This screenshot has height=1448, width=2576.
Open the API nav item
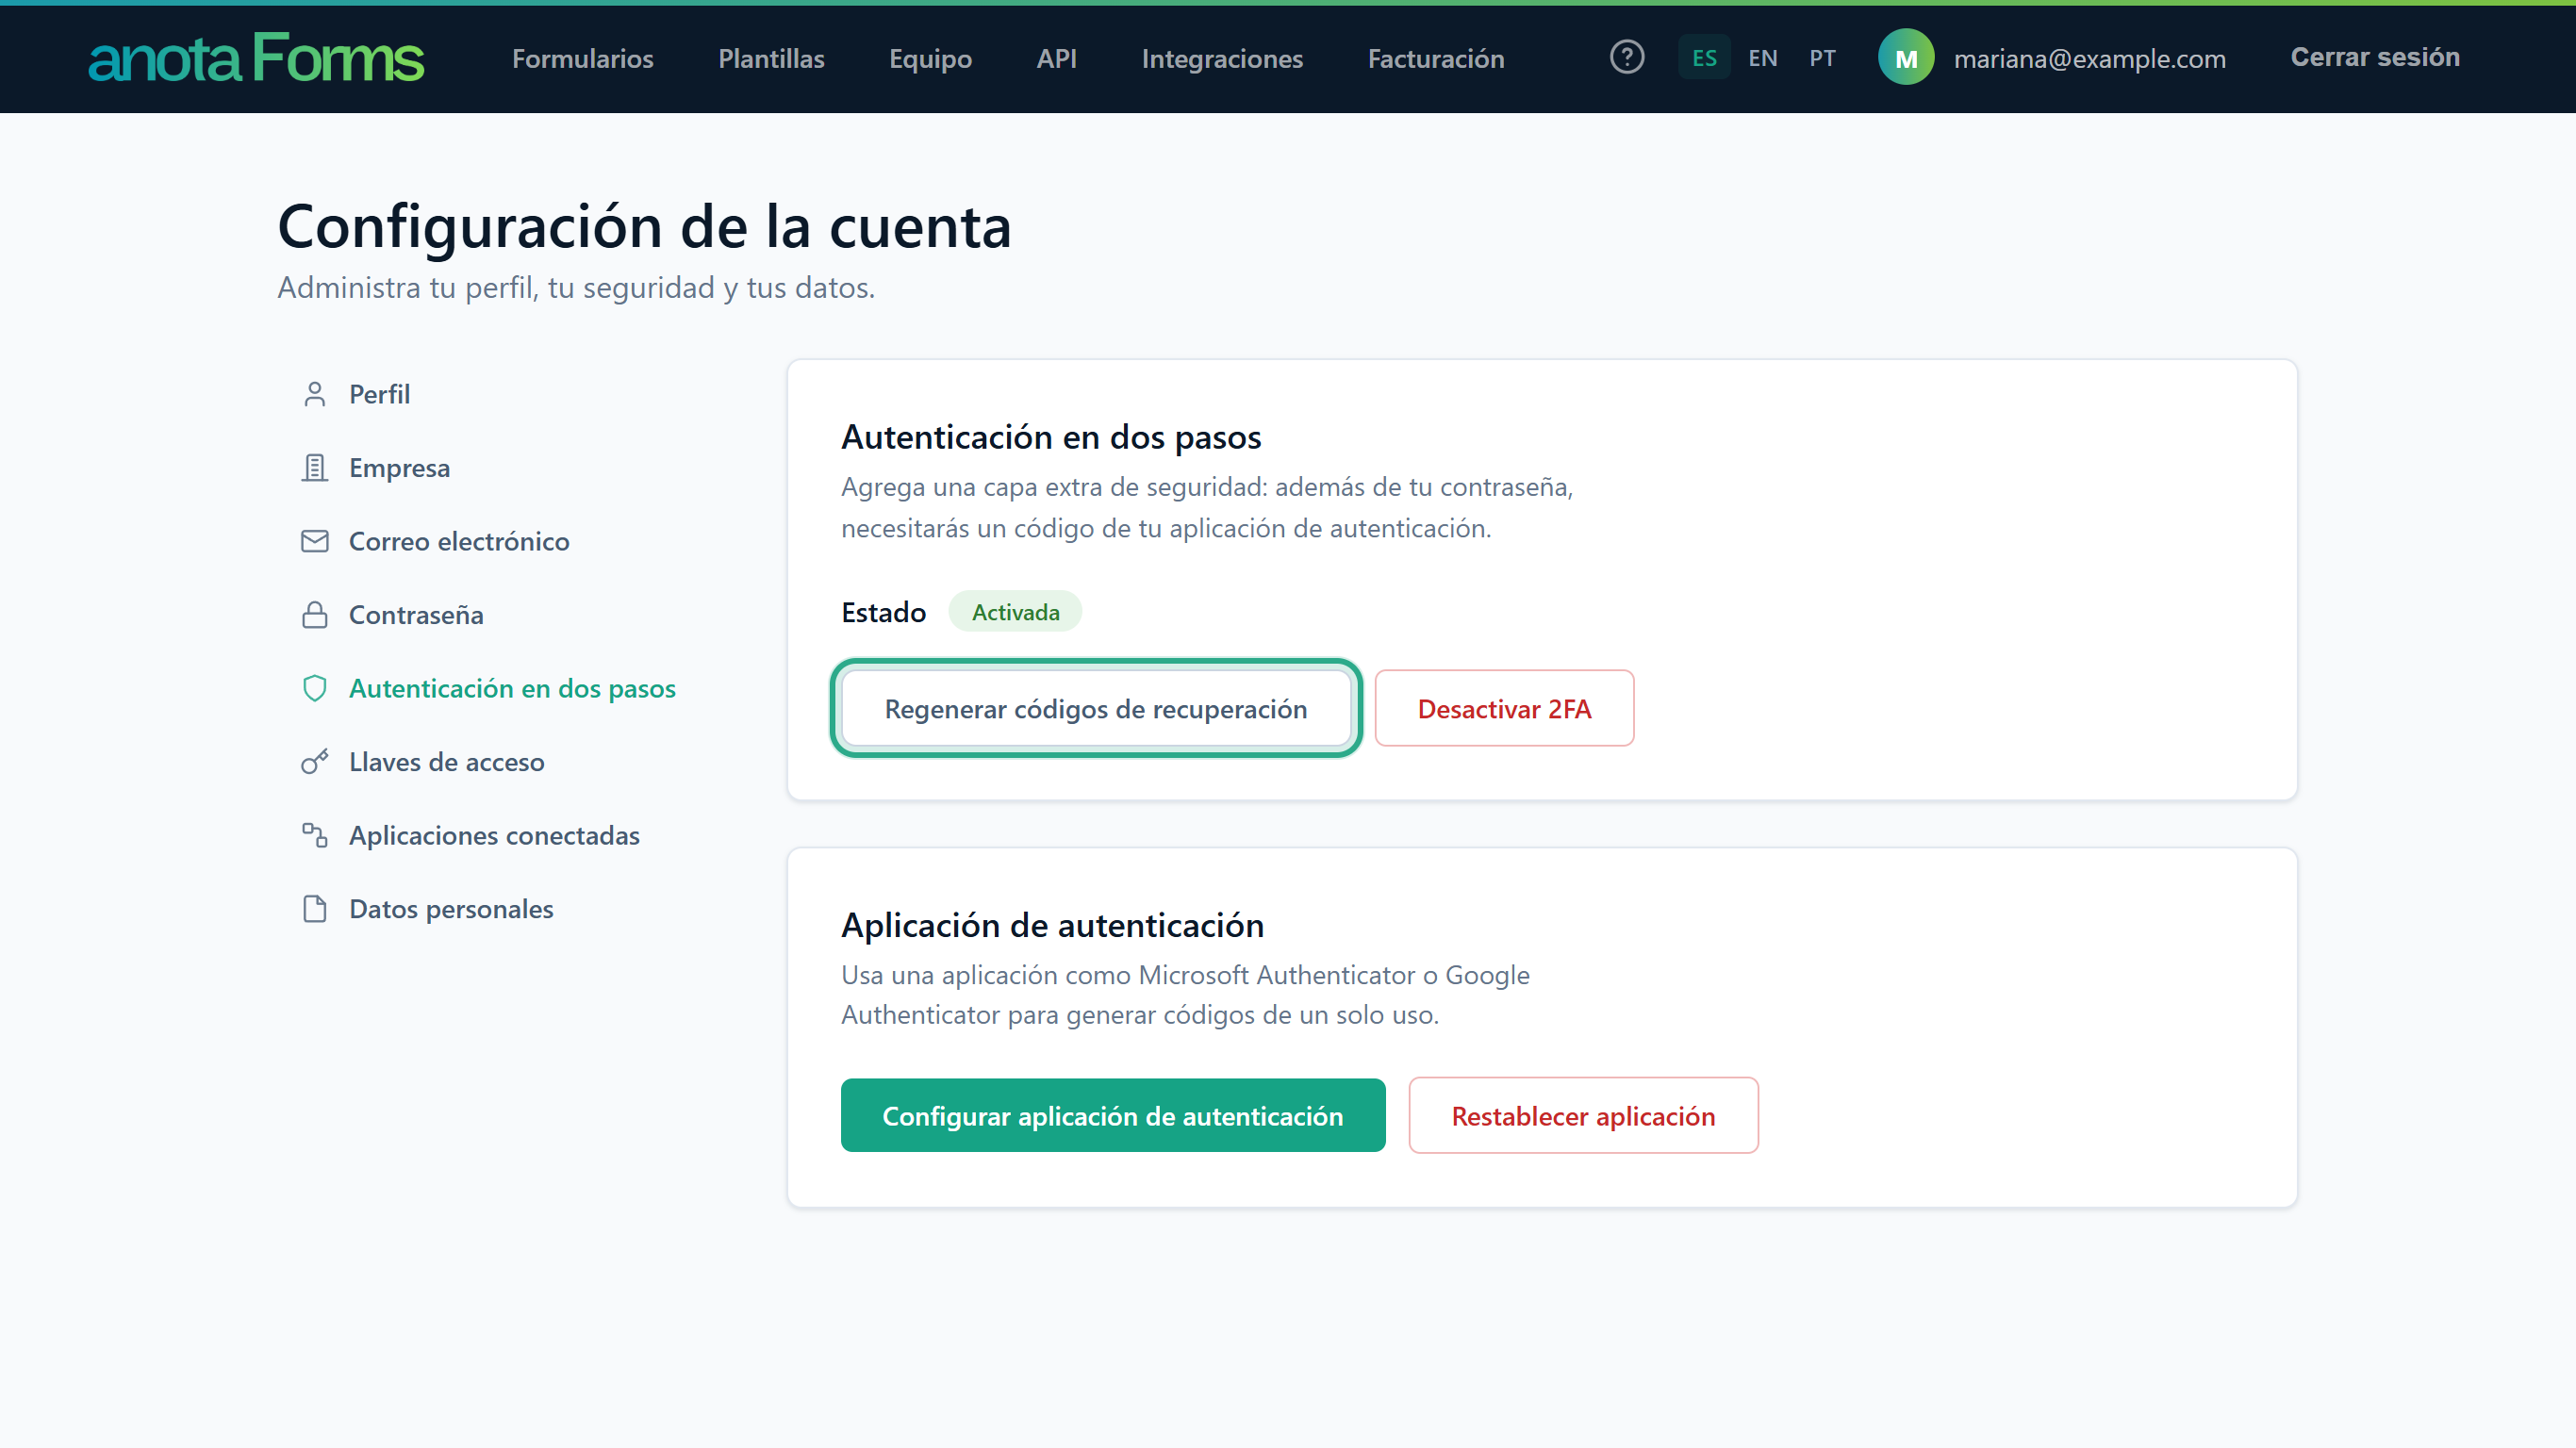(1056, 58)
